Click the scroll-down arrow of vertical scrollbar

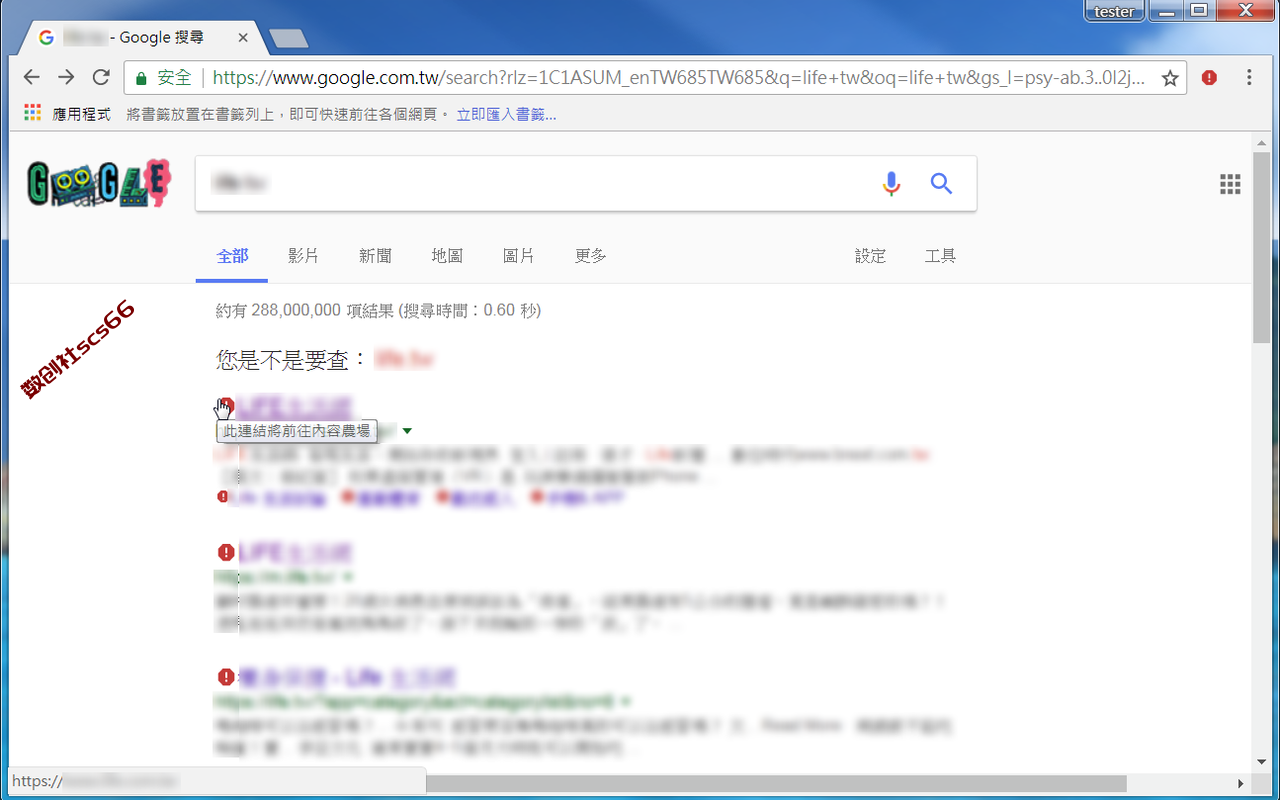coord(1261,762)
